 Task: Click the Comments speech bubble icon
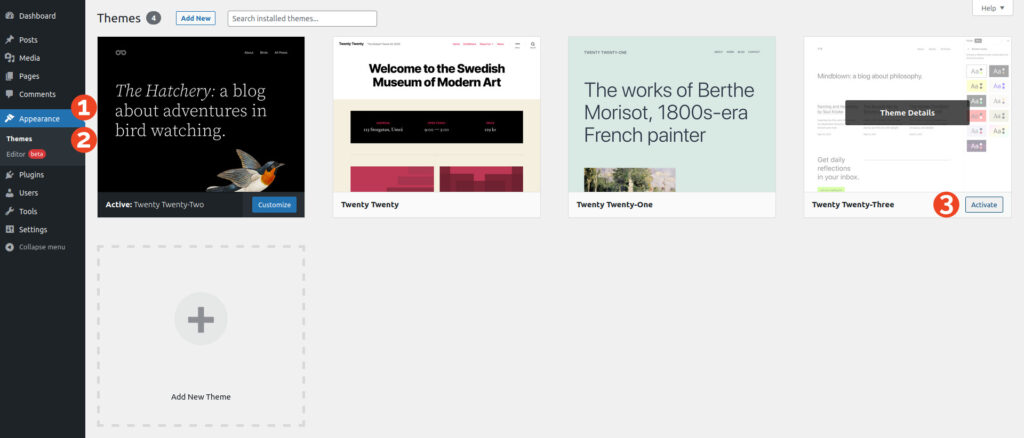coord(9,95)
